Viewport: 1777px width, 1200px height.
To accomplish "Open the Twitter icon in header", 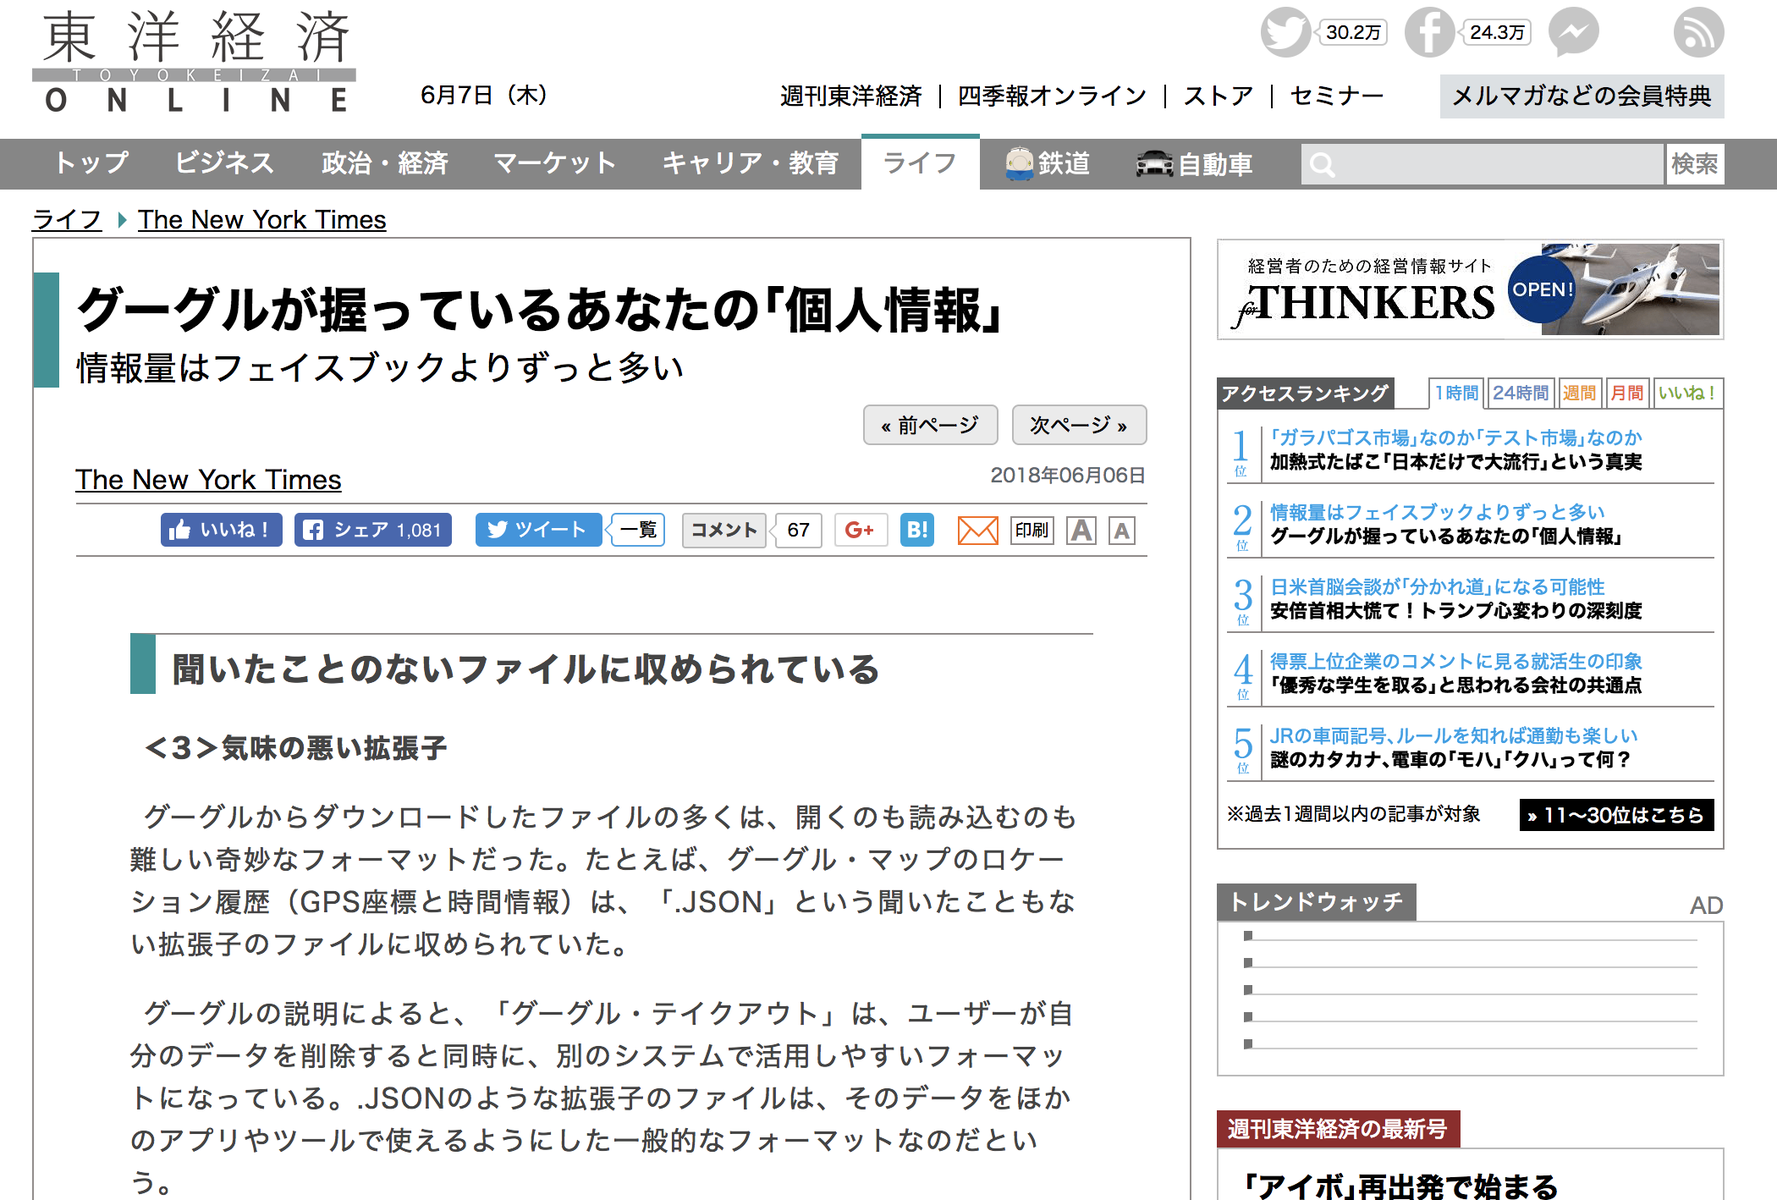I will [x=1285, y=32].
